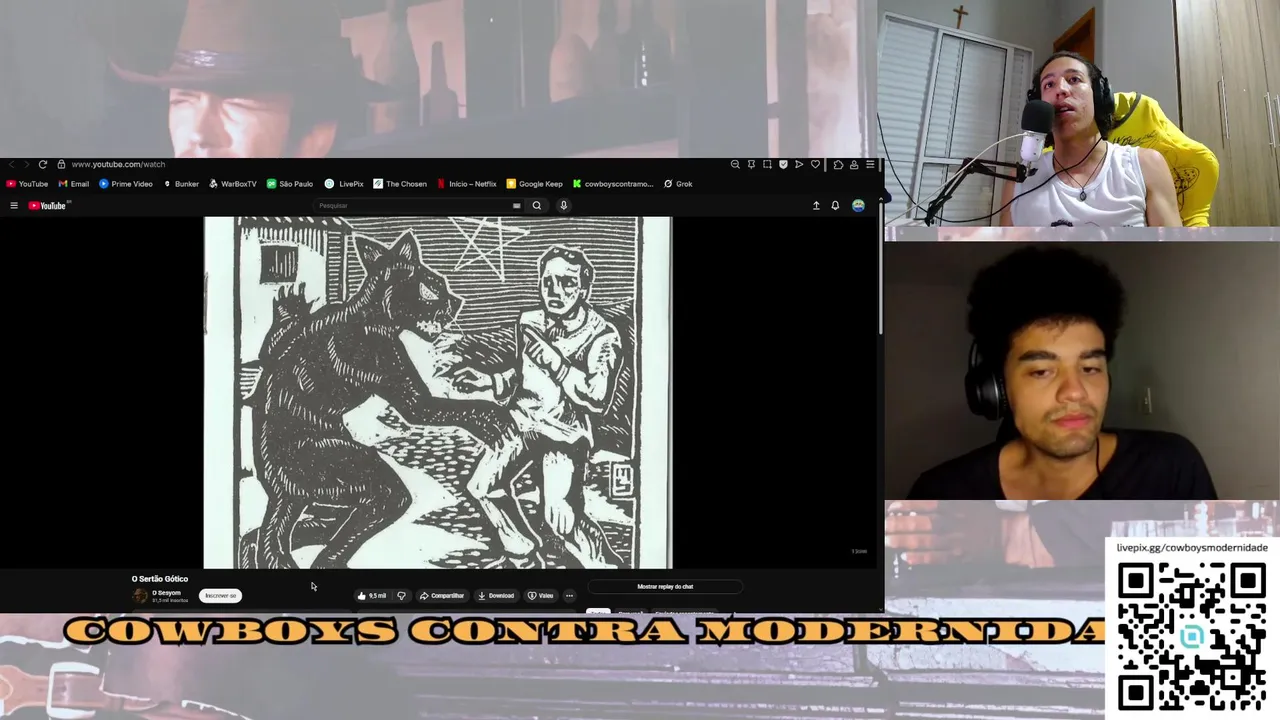The width and height of the screenshot is (1280, 720).
Task: Start voice search with microphone
Action: (563, 206)
